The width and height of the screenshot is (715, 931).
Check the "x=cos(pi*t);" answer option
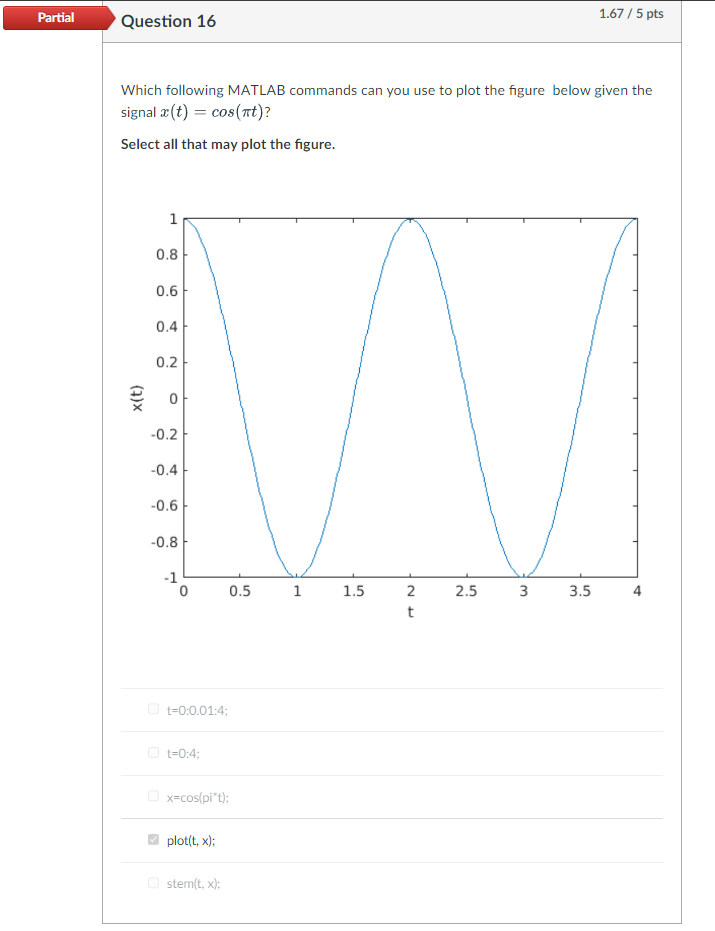(x=152, y=796)
